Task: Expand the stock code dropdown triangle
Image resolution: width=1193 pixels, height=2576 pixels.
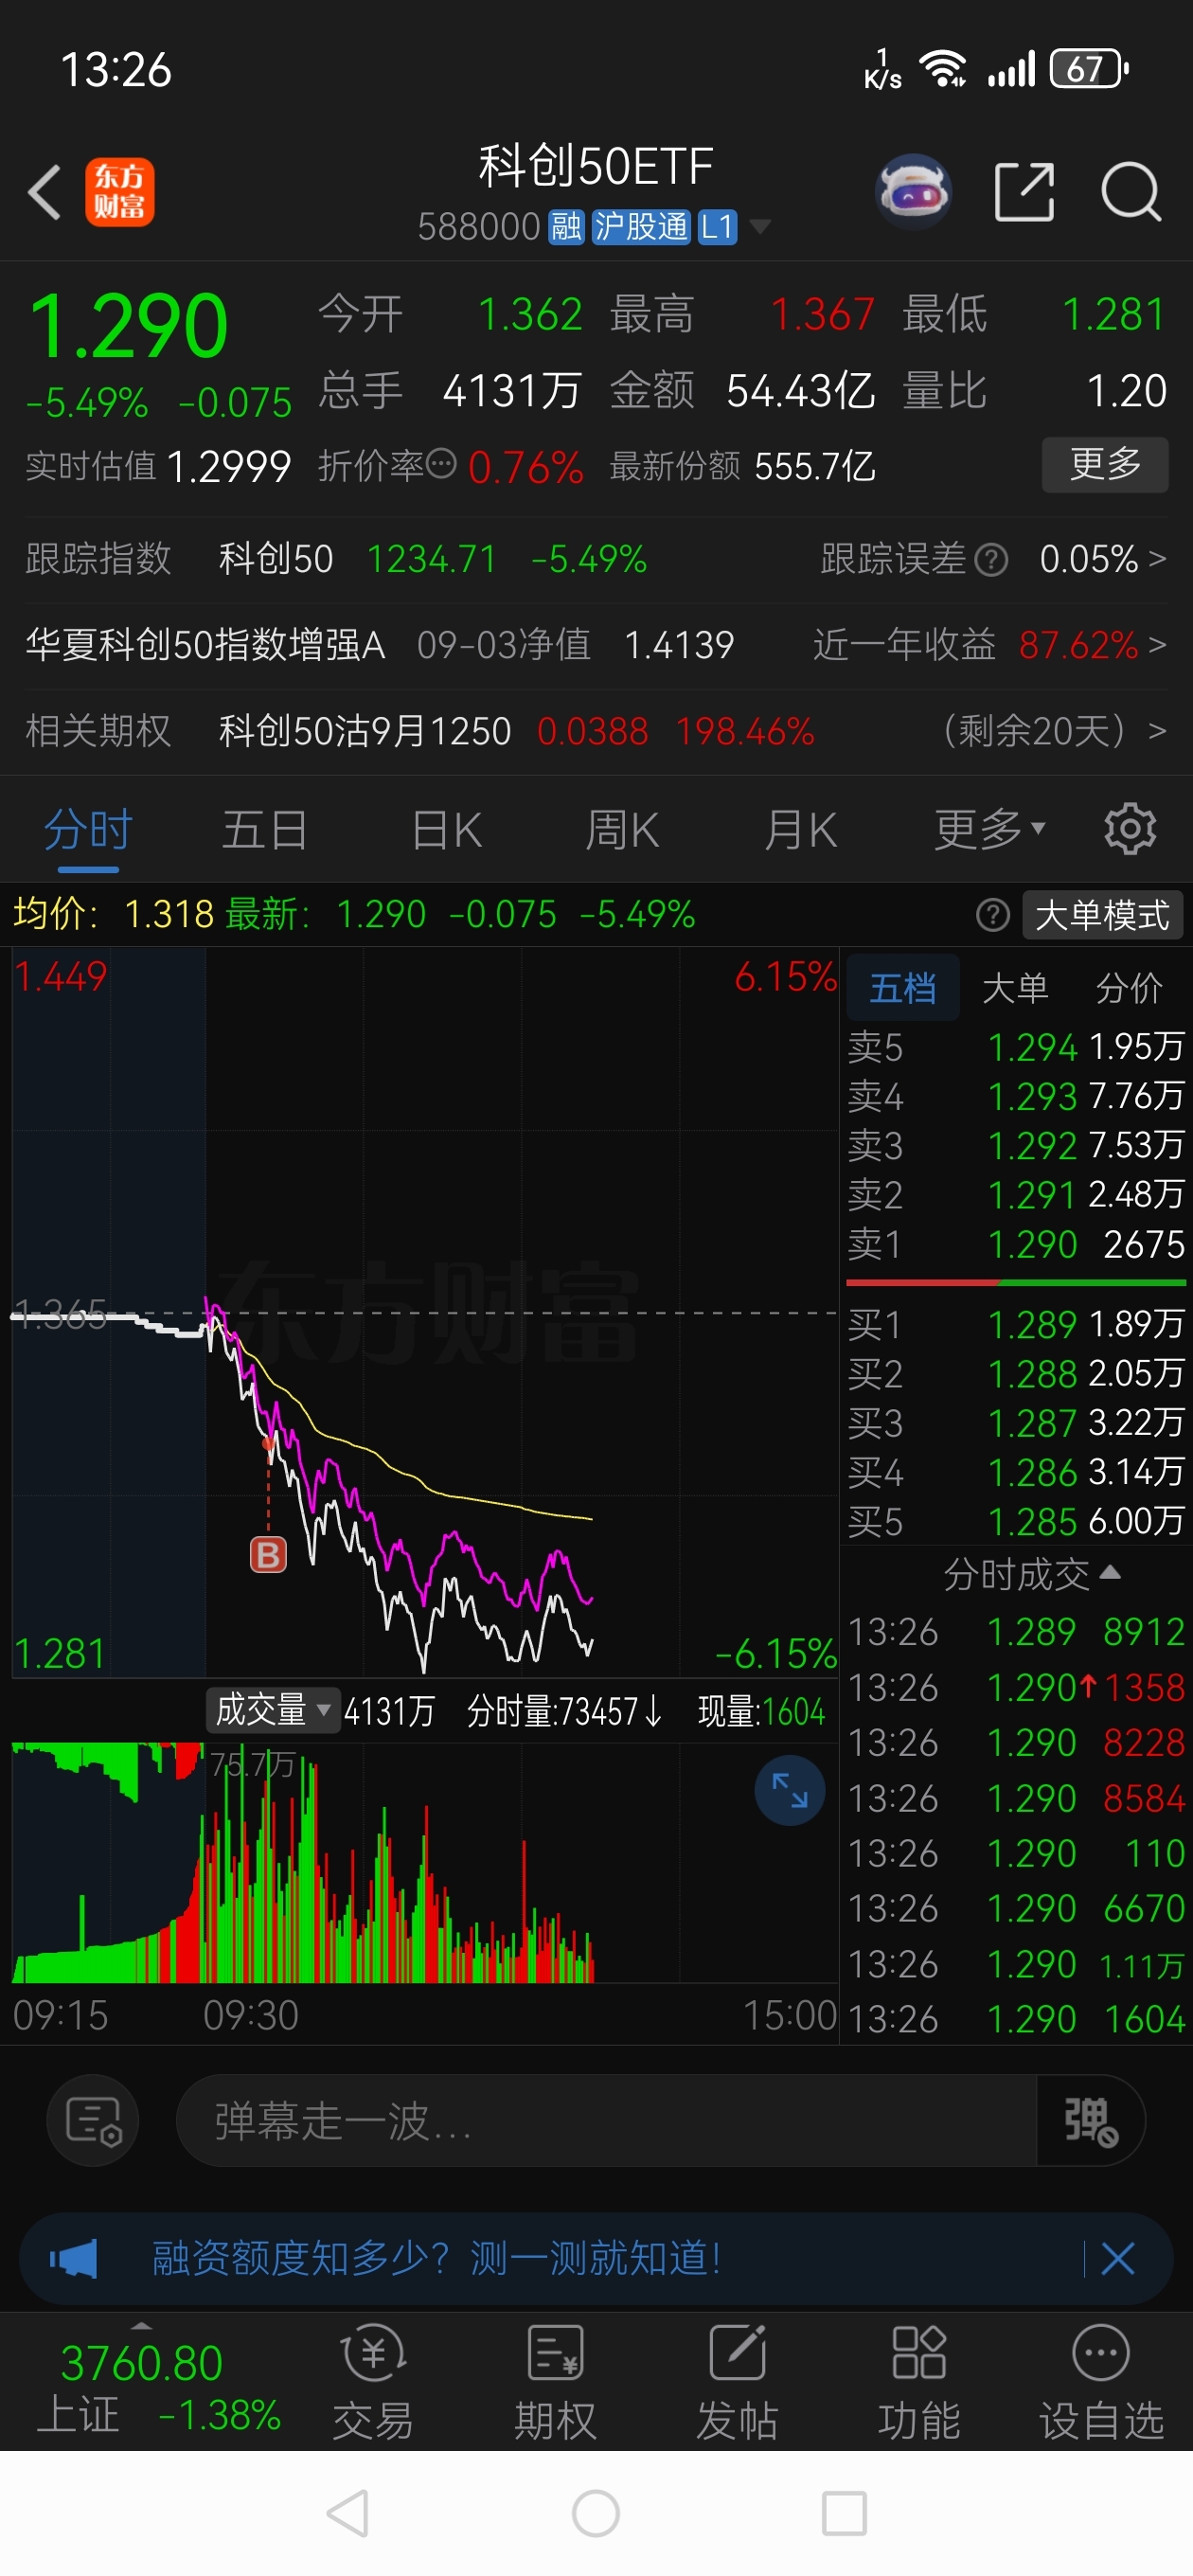Action: pos(760,227)
